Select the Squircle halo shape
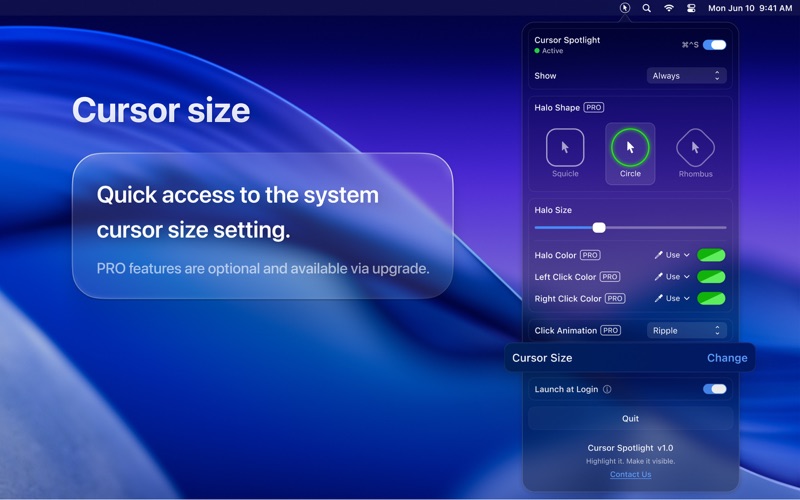 565,153
